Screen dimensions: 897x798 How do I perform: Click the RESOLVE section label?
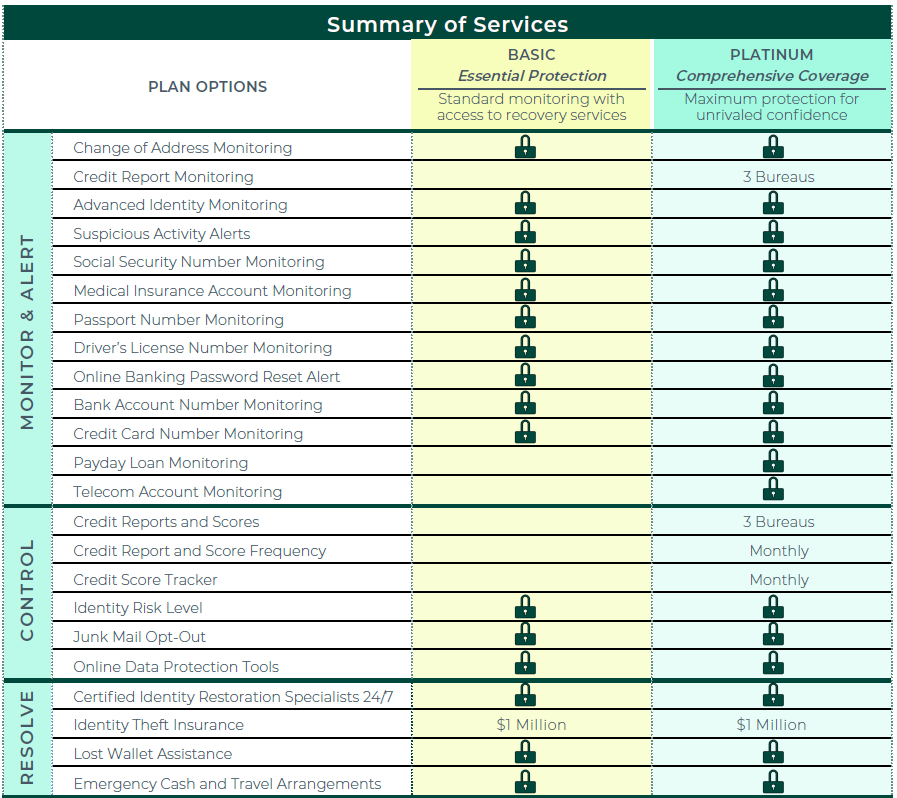click(27, 738)
